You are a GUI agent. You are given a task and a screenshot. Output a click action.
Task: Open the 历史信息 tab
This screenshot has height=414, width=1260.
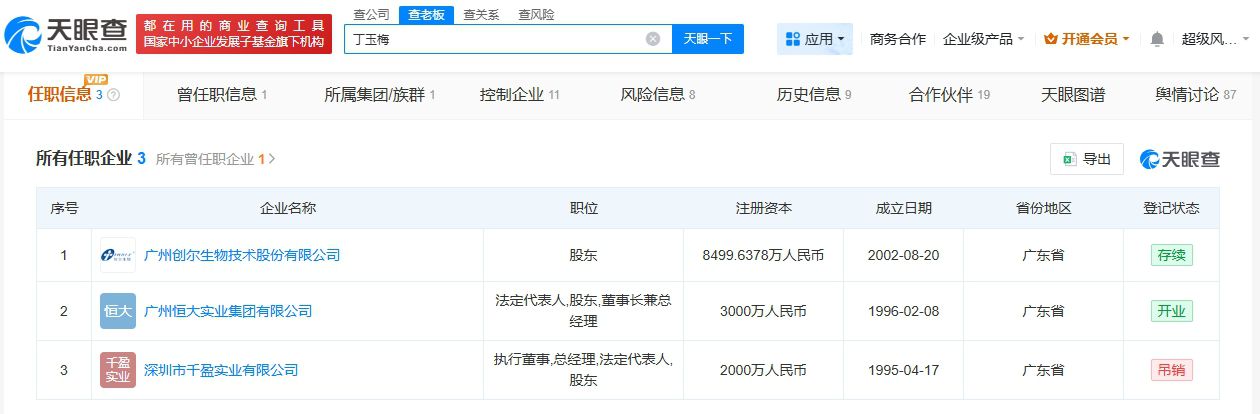tap(814, 95)
